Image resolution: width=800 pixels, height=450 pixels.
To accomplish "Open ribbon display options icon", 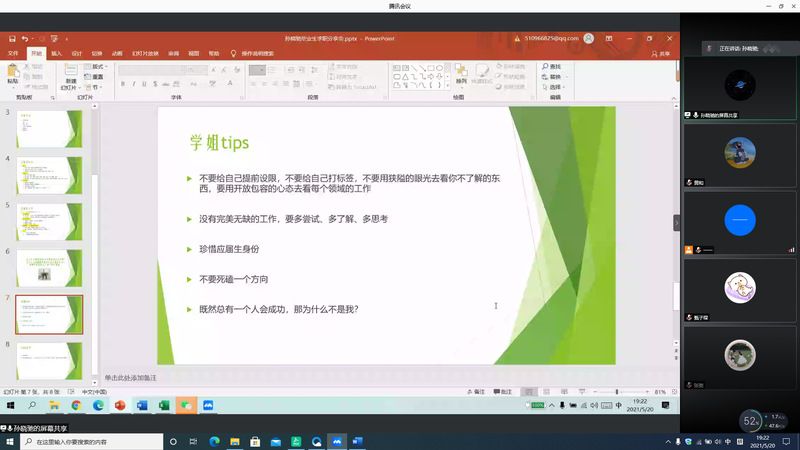I will (x=609, y=38).
